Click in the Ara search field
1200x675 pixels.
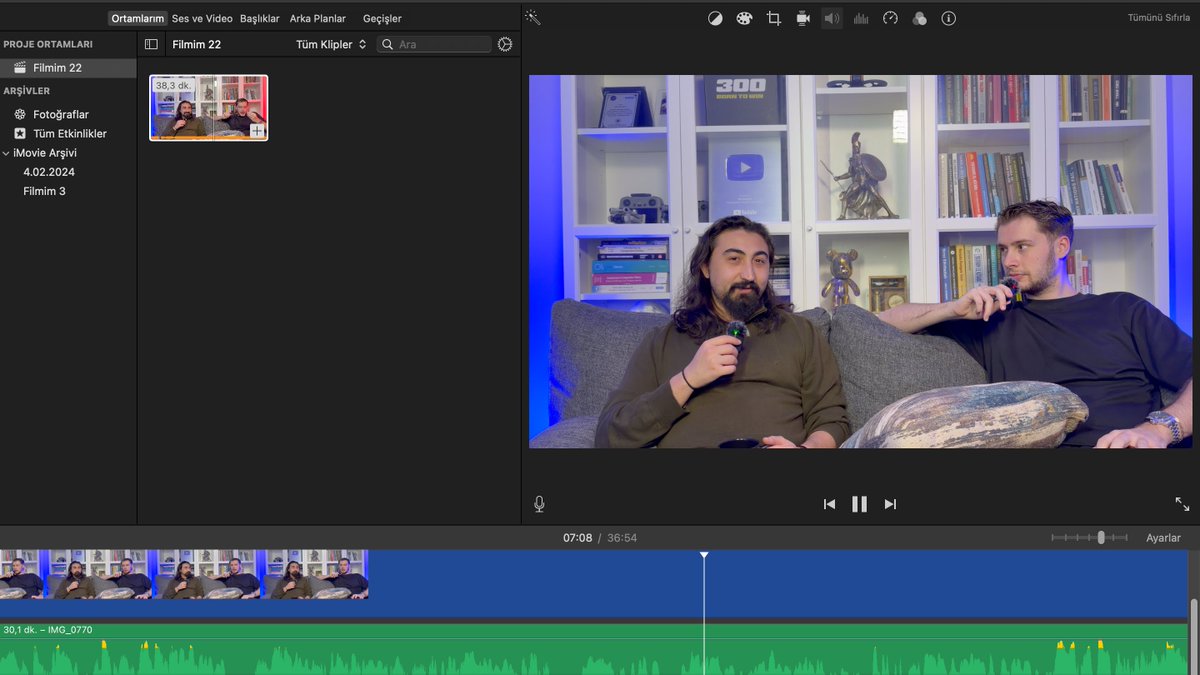pos(434,44)
